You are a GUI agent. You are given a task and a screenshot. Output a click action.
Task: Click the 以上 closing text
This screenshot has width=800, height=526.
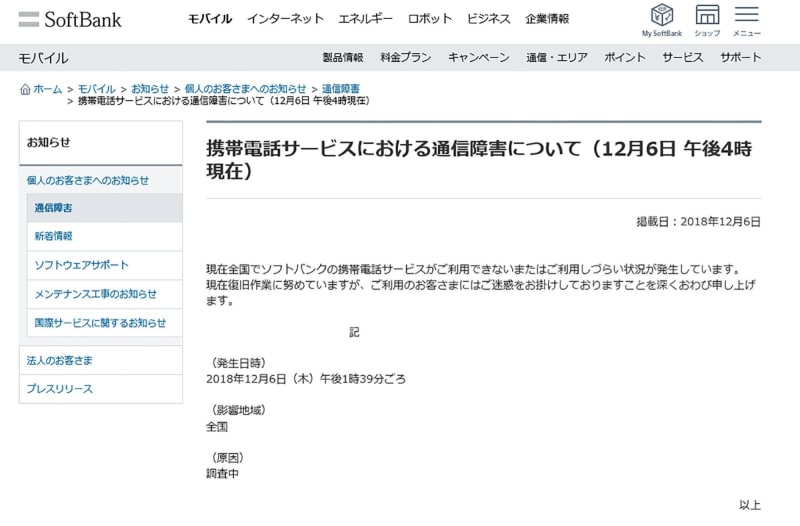[x=750, y=505]
